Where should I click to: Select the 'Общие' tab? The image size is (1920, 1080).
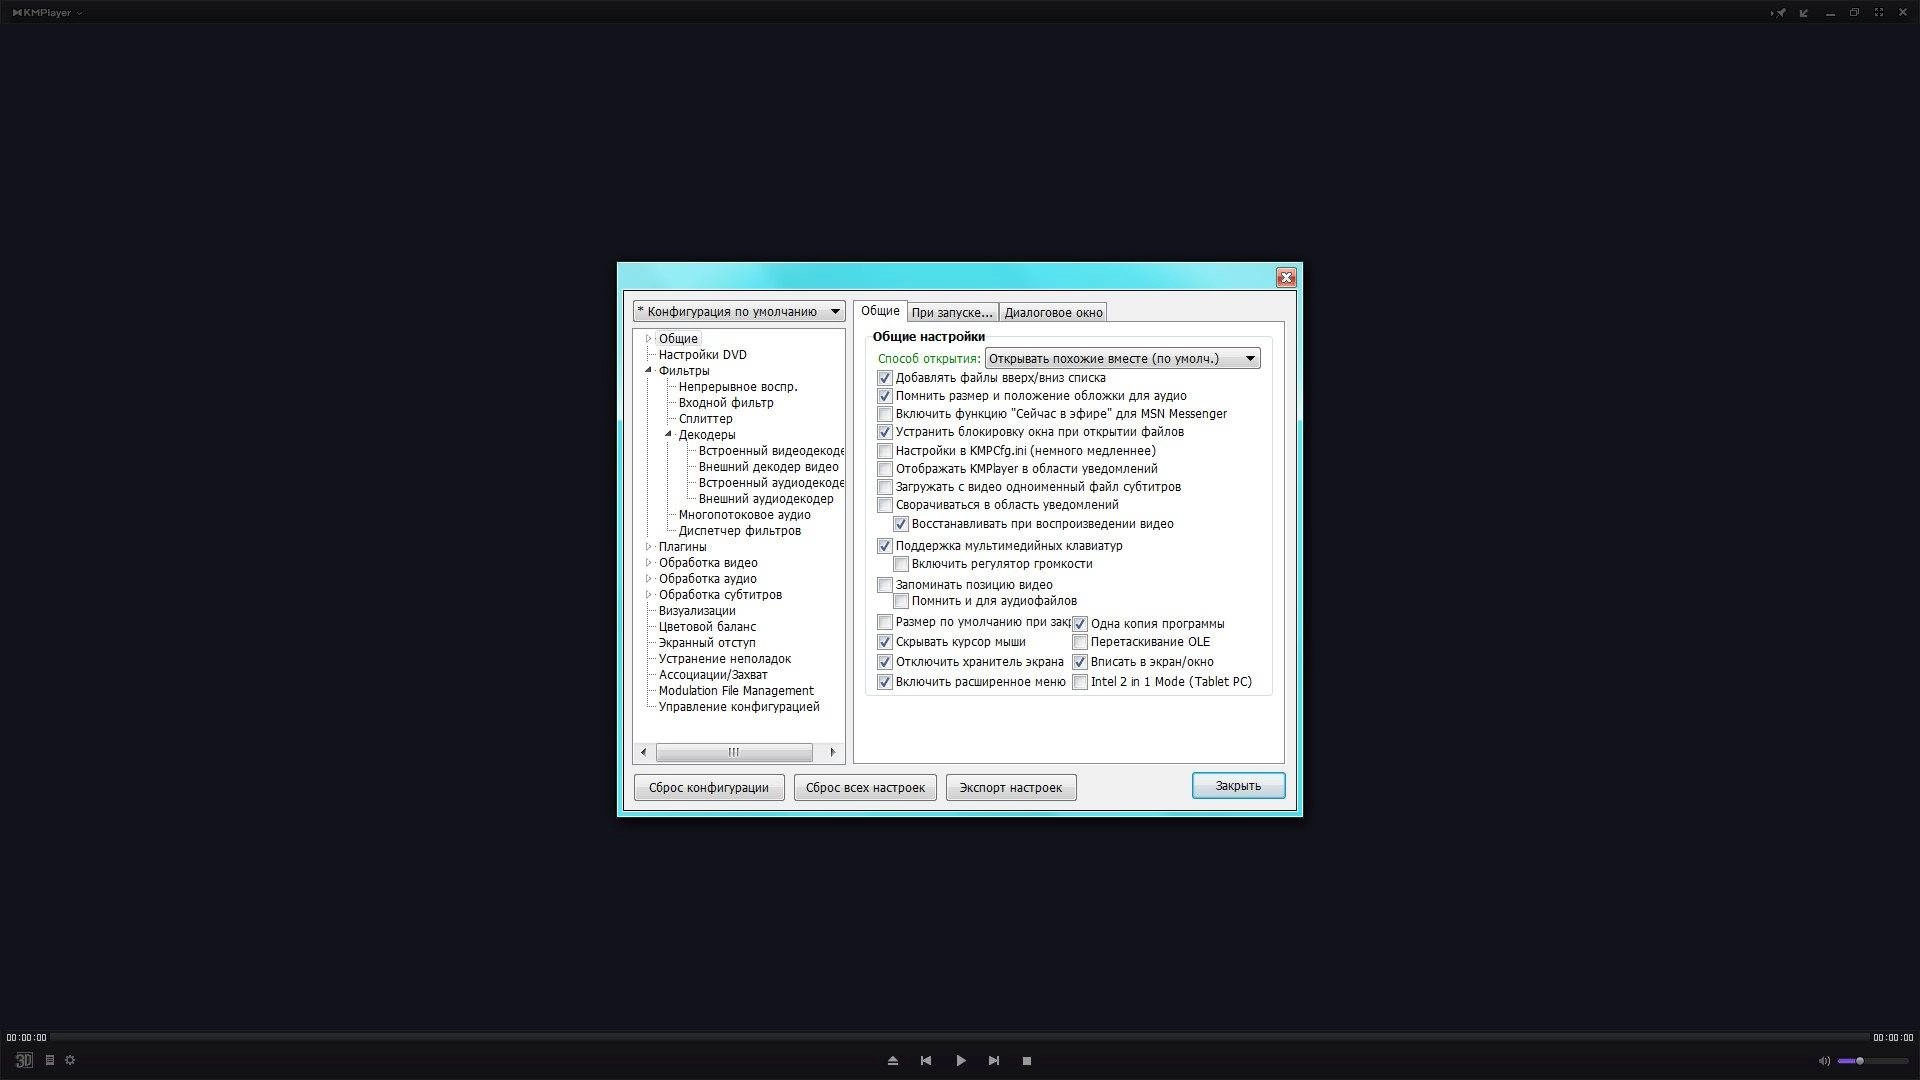click(x=880, y=311)
